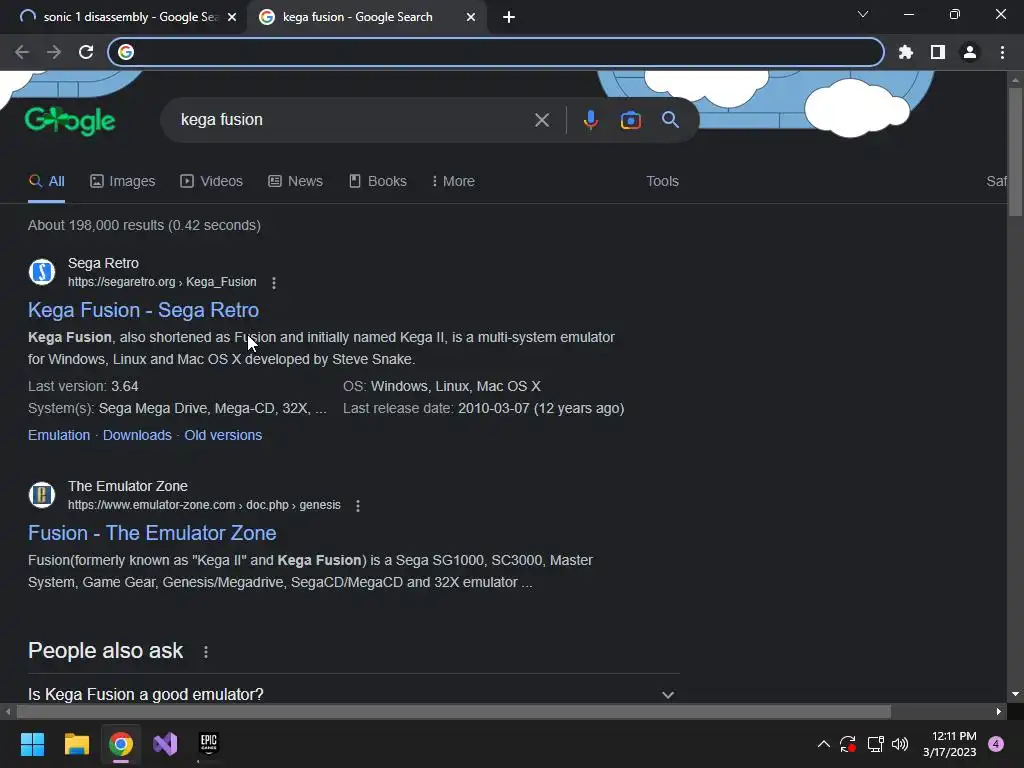The height and width of the screenshot is (768, 1024).
Task: Open the clock showing 12:11 PM
Action: coord(950,744)
